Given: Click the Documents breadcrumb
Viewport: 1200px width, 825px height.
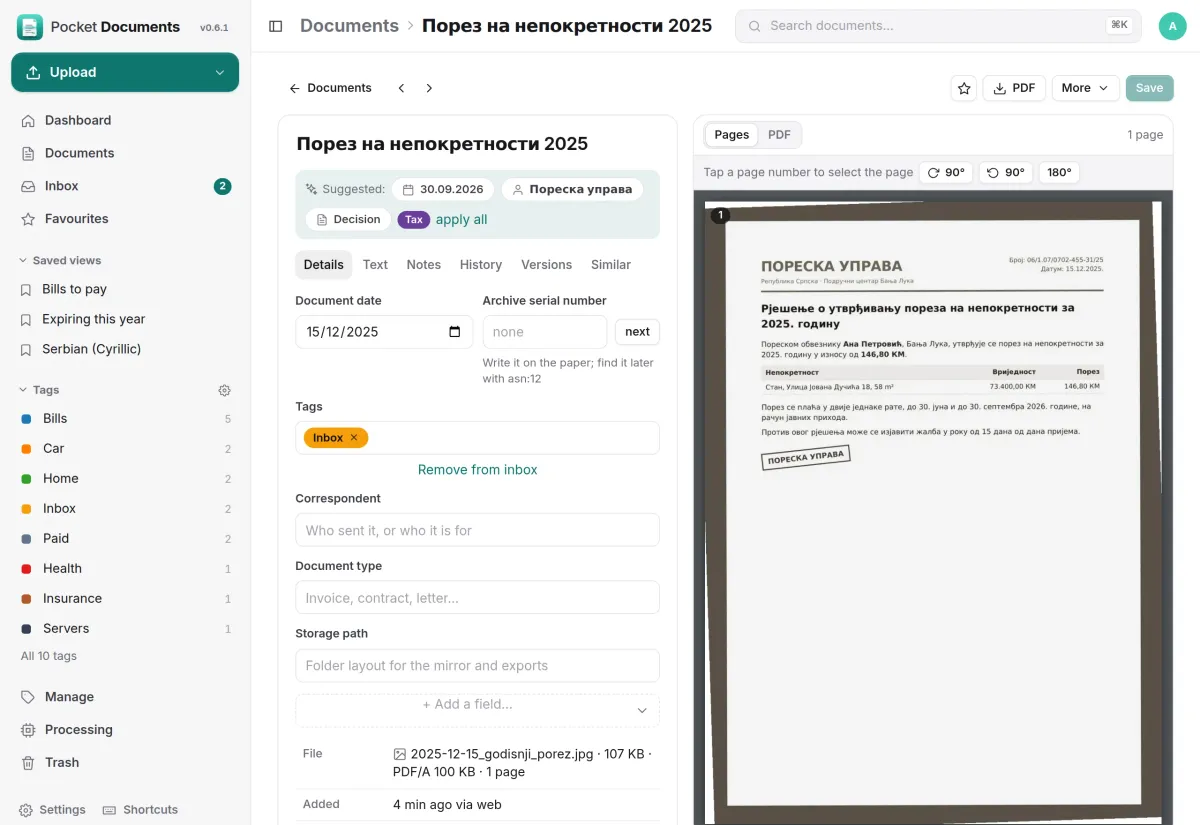Looking at the screenshot, I should (x=349, y=26).
